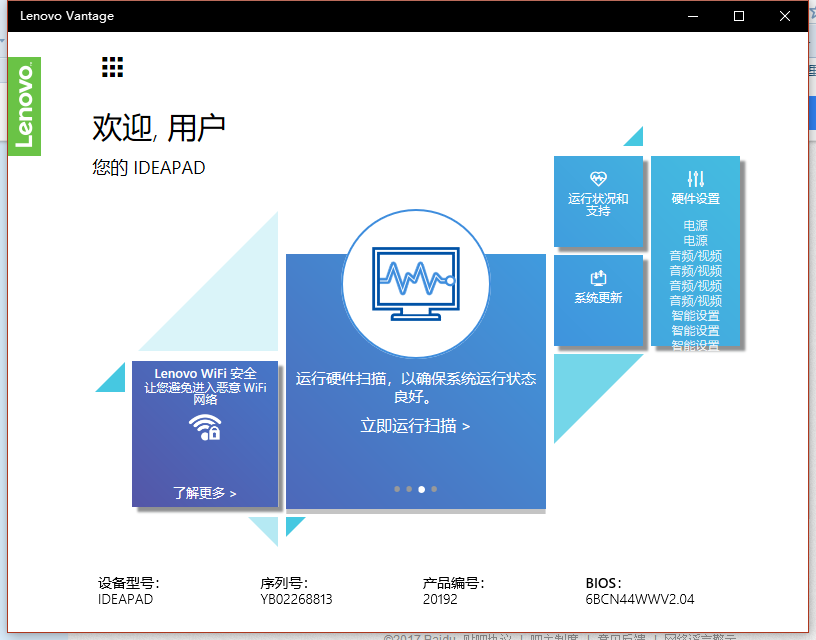Open the nine-dot grid menu icon
816x640 pixels.
[112, 67]
